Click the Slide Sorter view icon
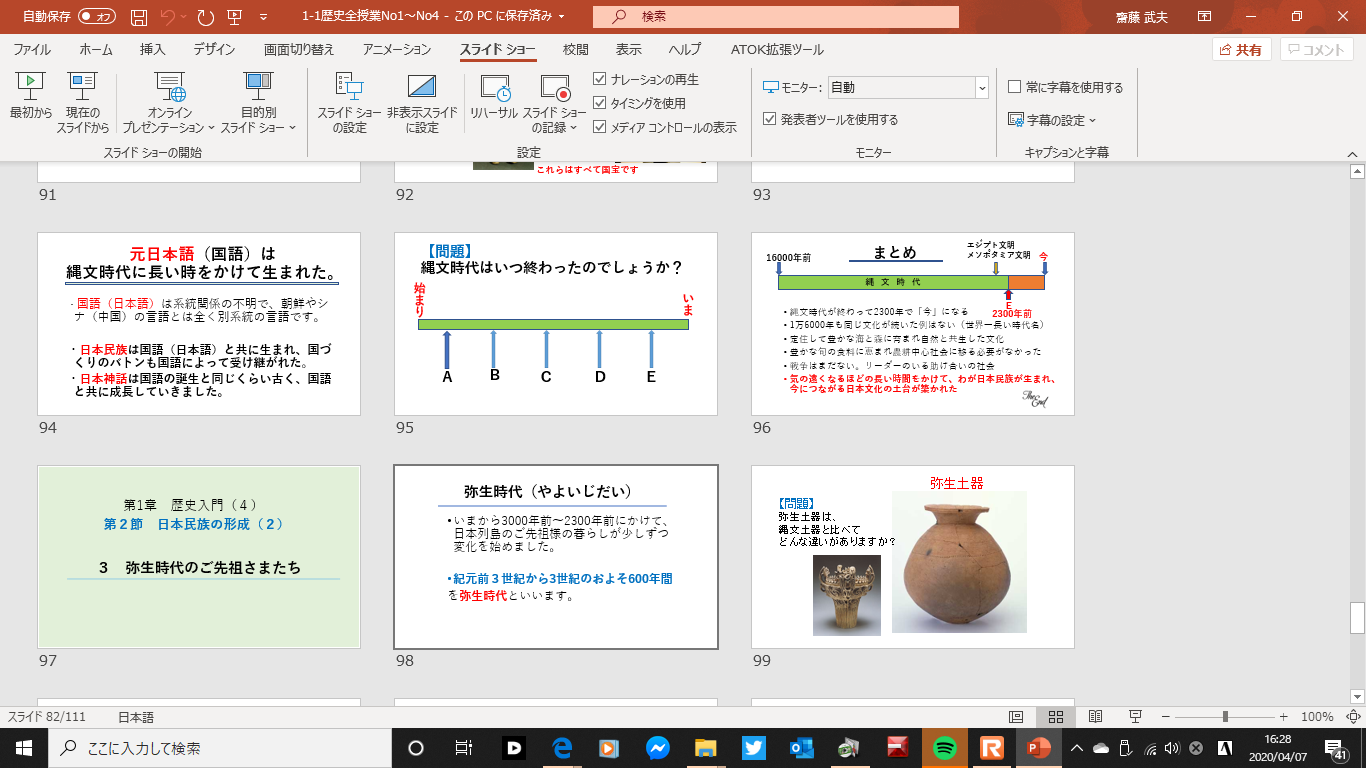The image size is (1366, 768). 1055,717
